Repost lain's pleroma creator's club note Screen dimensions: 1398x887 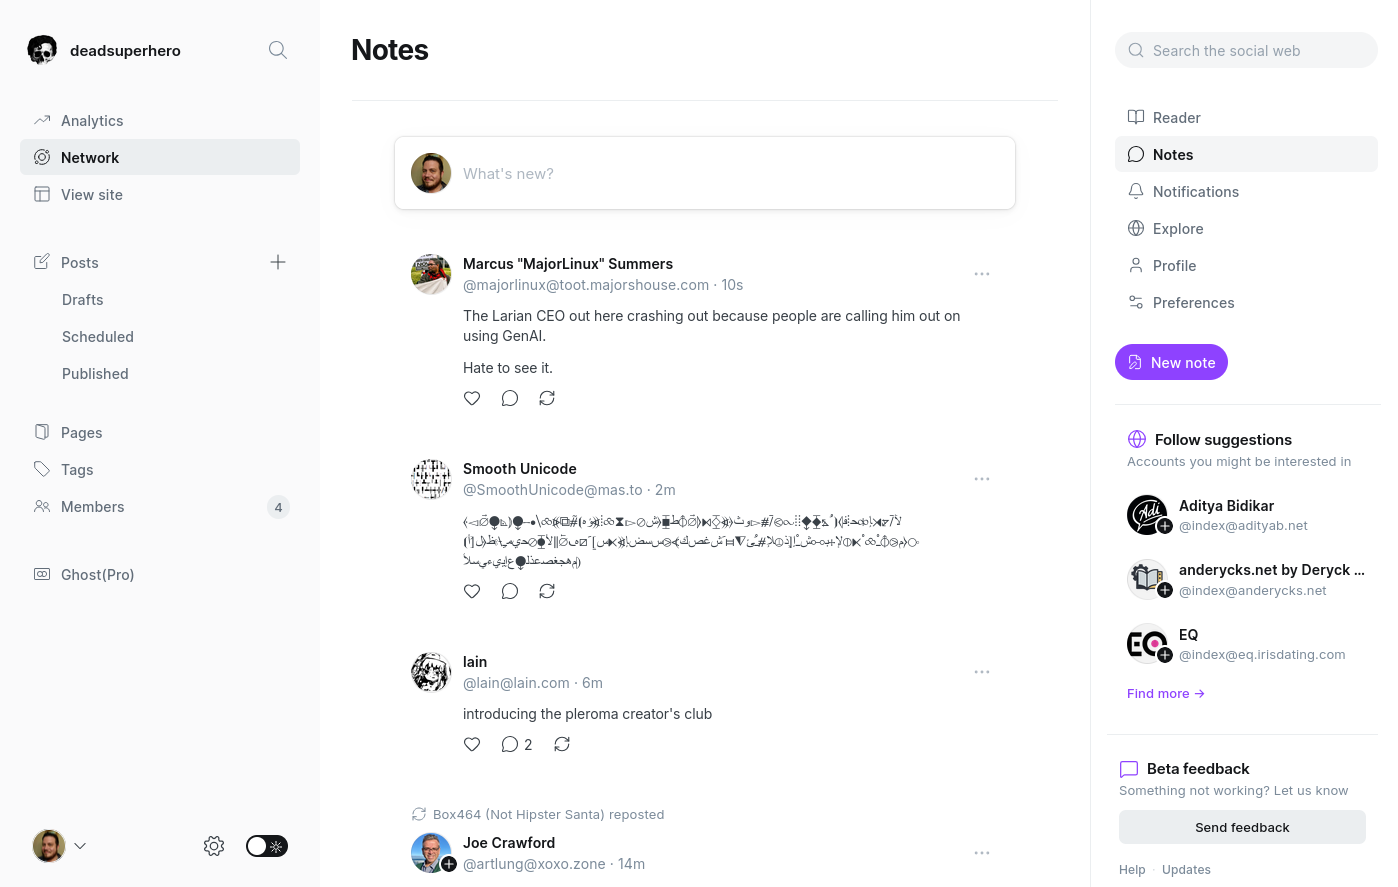point(562,744)
